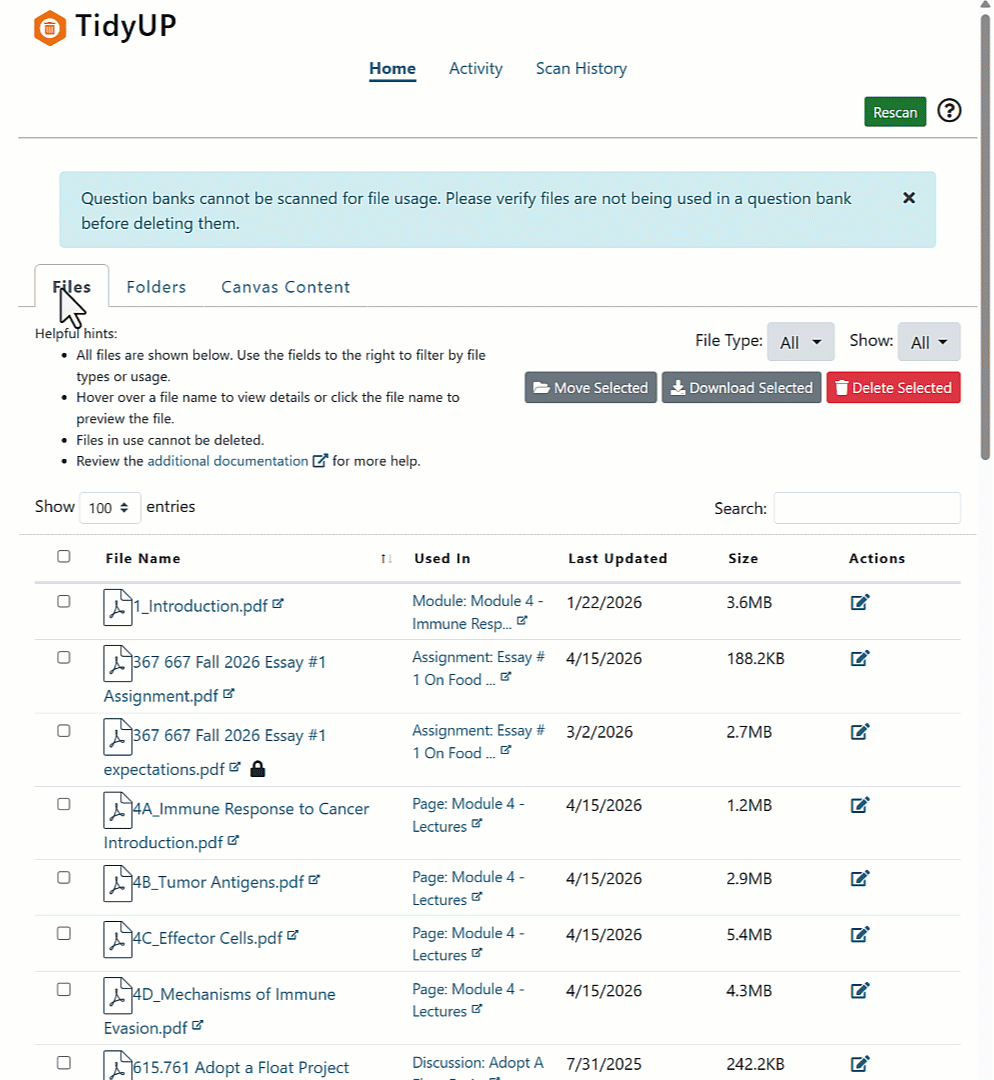Click external link icon next to 4C_Effector Cells.pdf
Screen dimensions: 994x1080
coord(293,935)
